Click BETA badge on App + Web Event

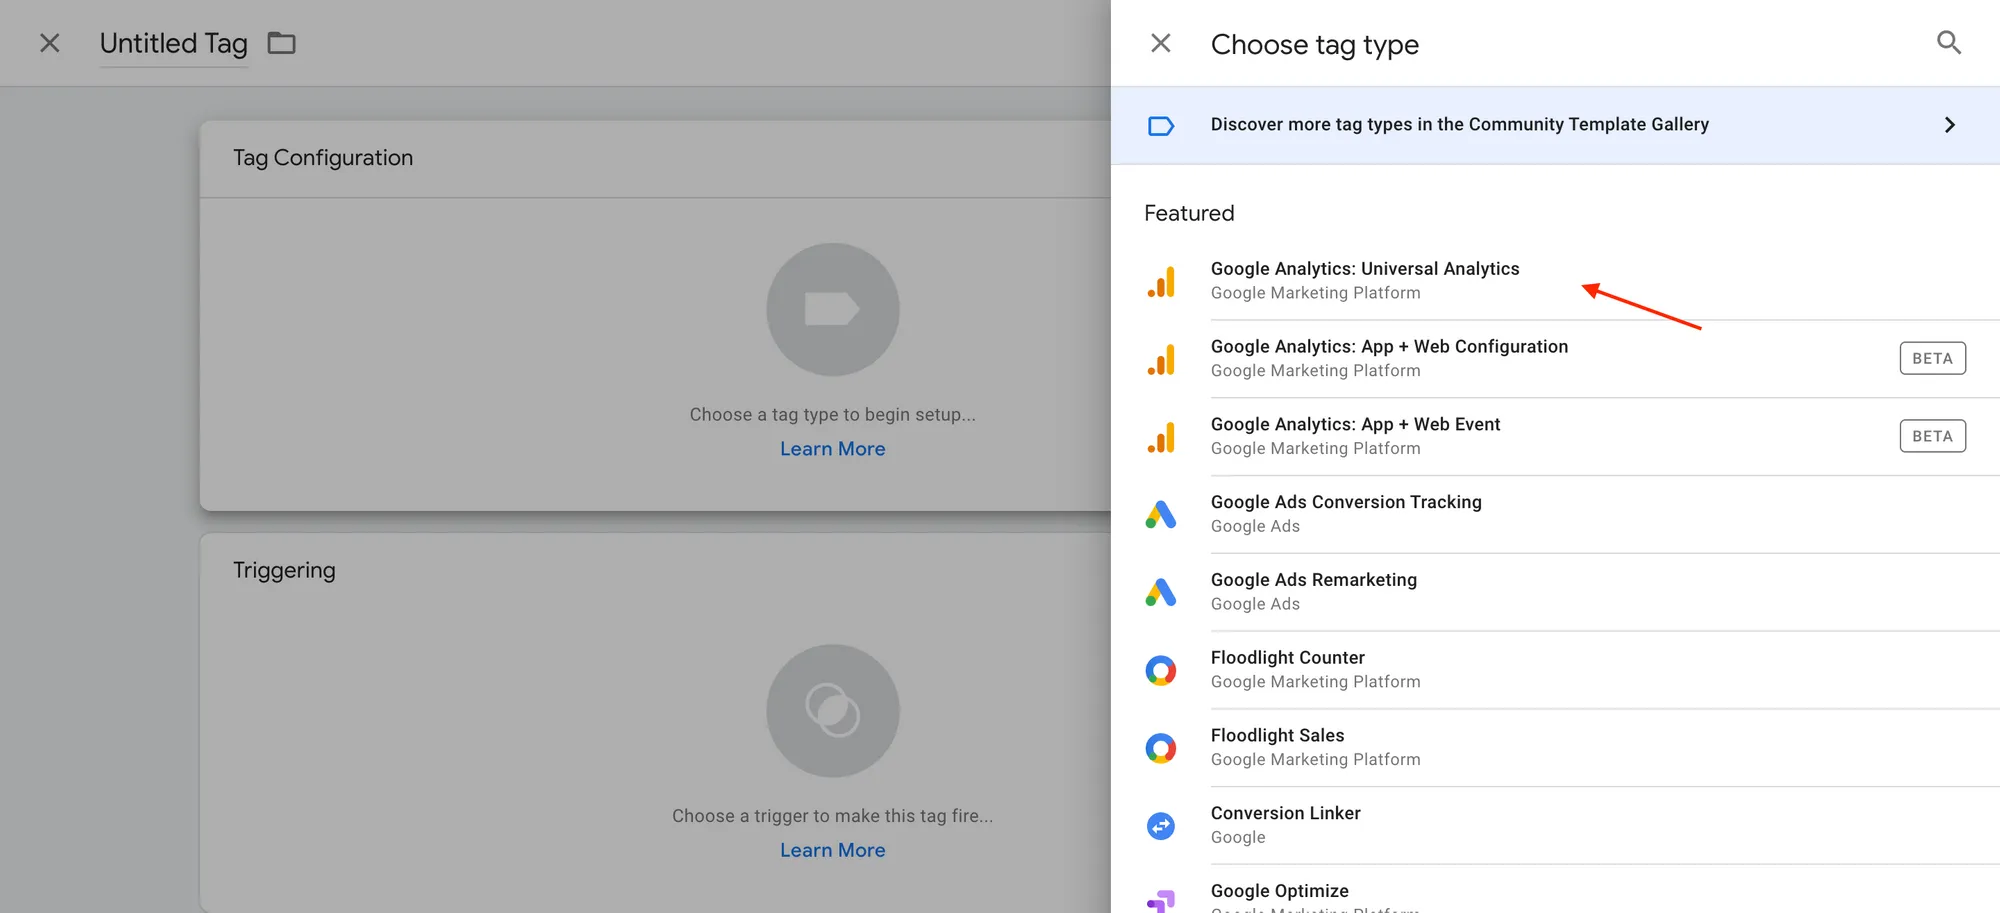(x=1932, y=436)
